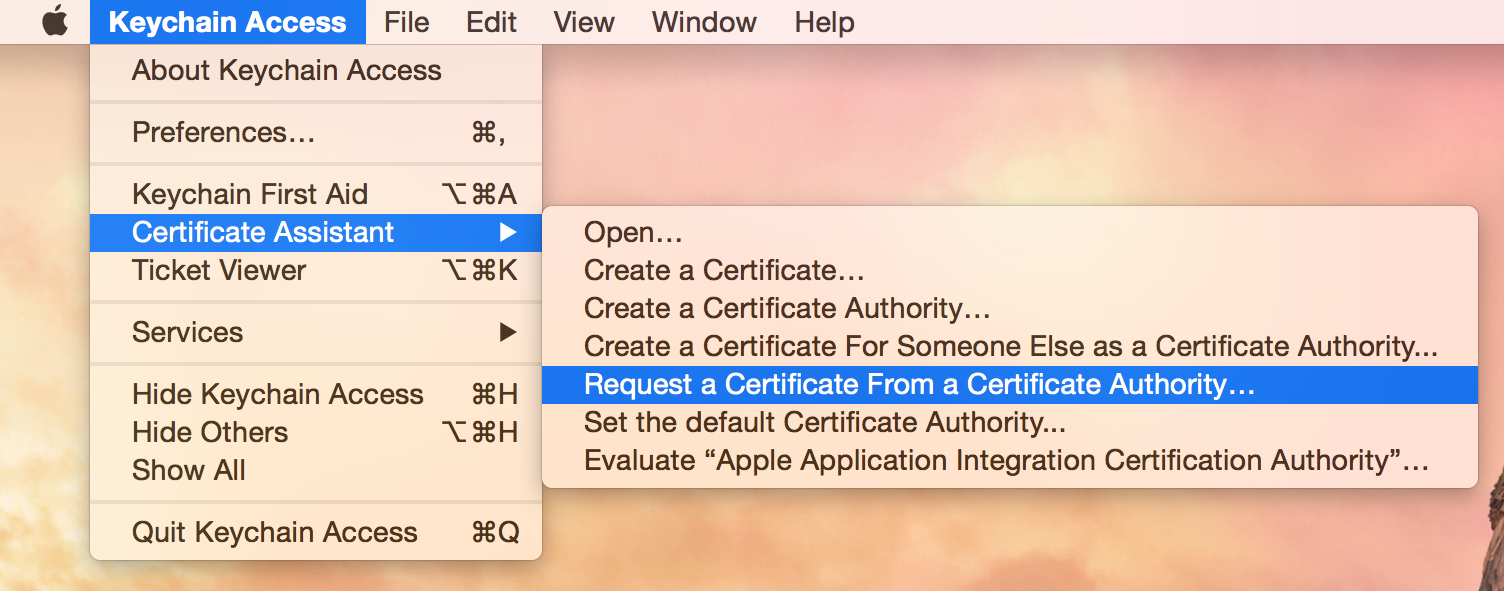Set the default Certificate Authority
Screen dimensions: 1504x591
(x=824, y=422)
